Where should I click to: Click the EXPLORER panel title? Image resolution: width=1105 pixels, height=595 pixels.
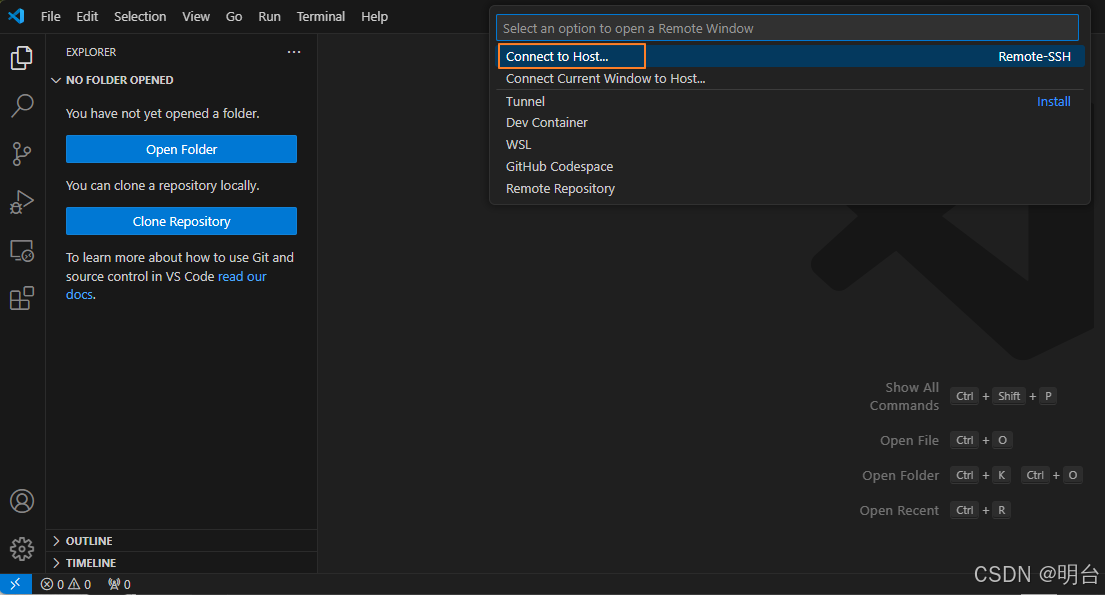tap(91, 52)
